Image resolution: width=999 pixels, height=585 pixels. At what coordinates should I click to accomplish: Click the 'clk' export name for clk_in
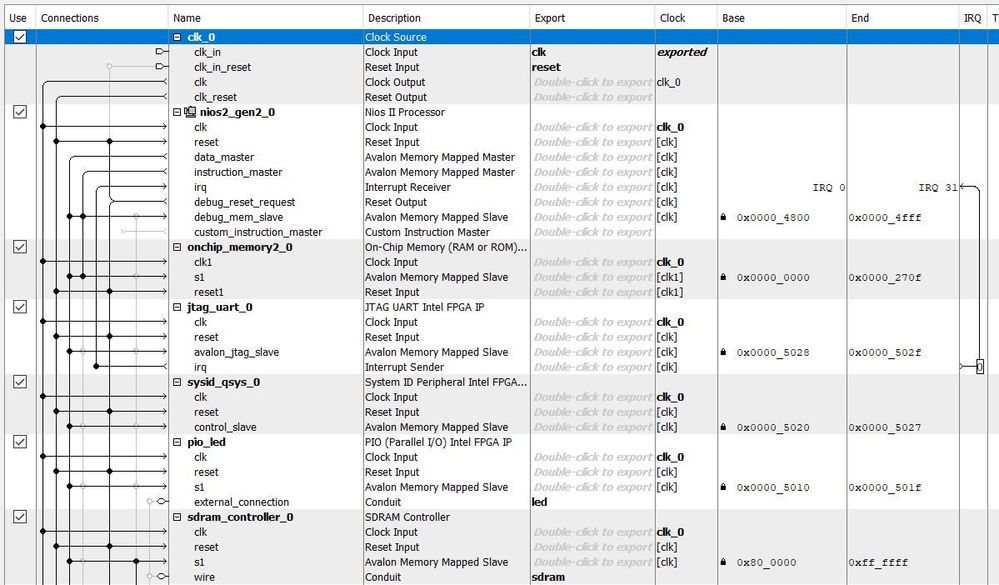pyautogui.click(x=538, y=52)
